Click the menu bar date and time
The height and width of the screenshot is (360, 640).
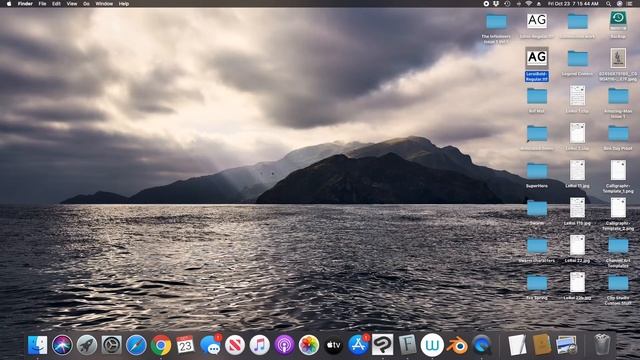click(x=573, y=4)
